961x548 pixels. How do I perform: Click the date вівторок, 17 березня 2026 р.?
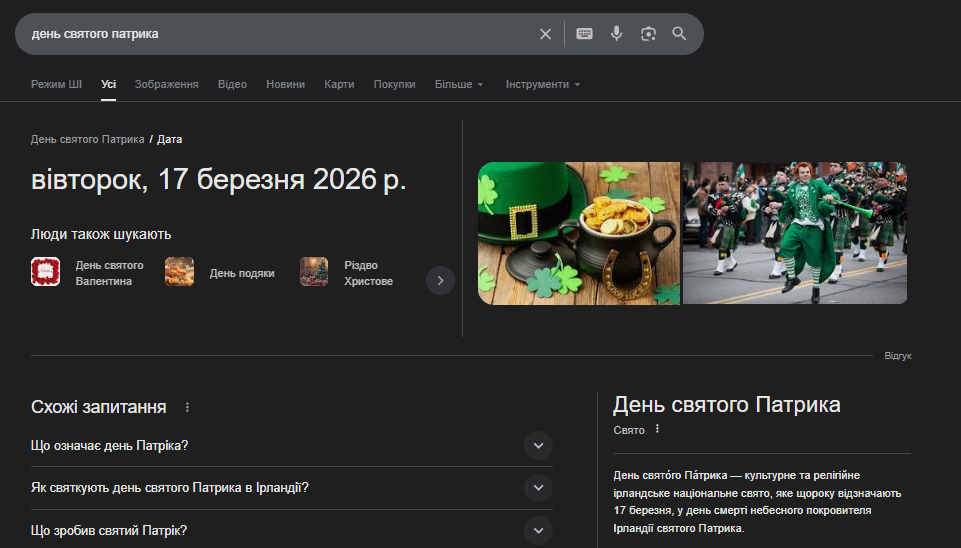[x=219, y=180]
